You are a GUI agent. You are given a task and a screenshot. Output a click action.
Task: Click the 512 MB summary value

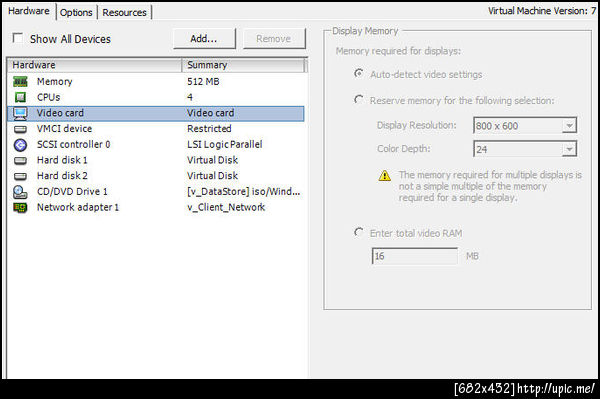203,81
